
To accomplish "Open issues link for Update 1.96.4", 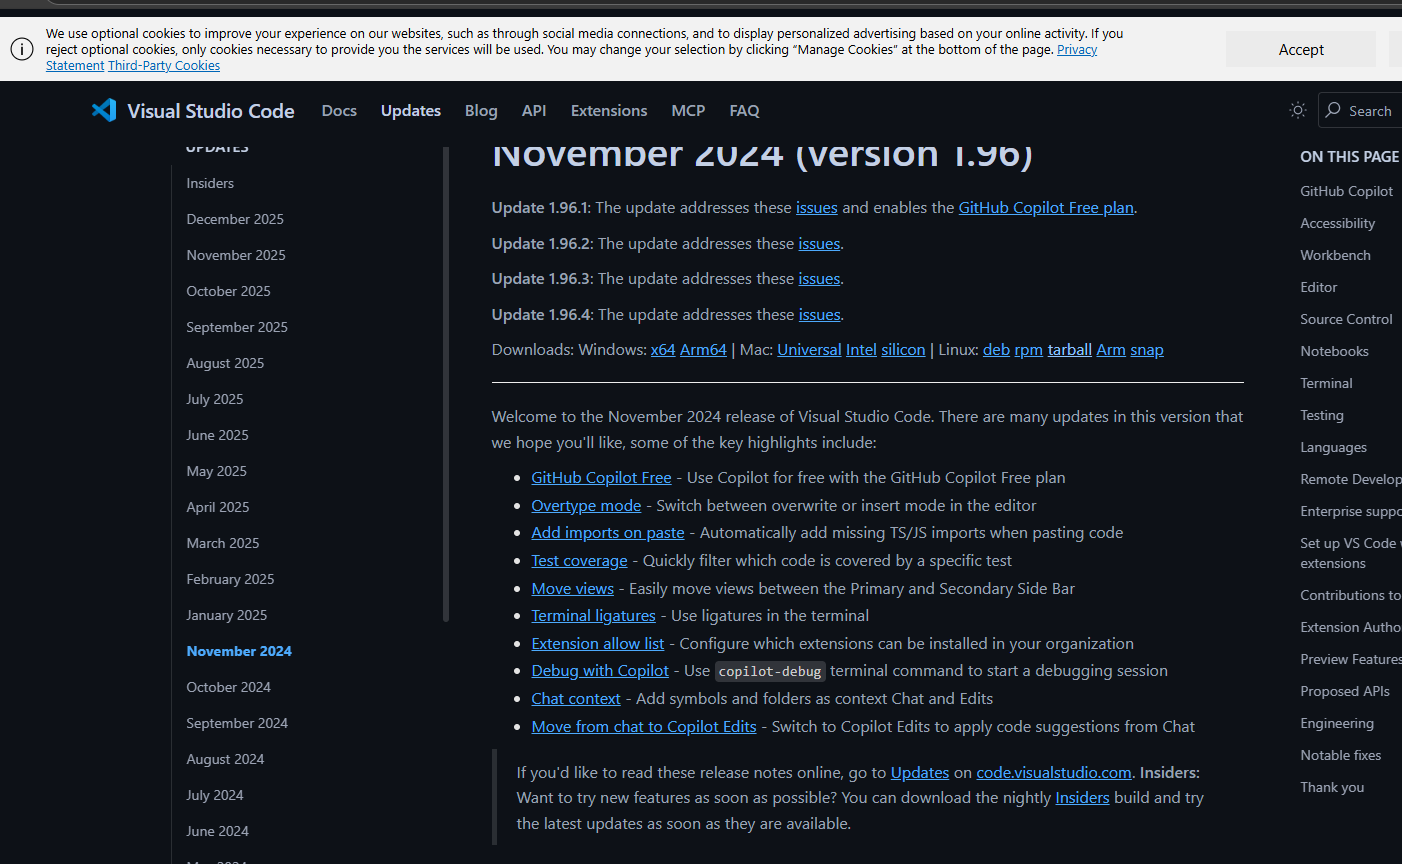I will (819, 315).
